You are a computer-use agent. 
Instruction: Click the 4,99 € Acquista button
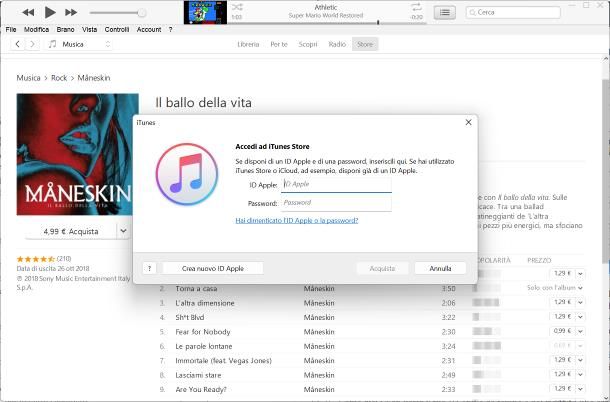(x=71, y=232)
